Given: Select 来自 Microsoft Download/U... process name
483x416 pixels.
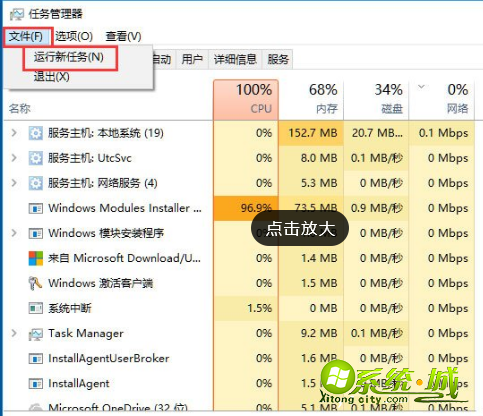Looking at the screenshot, I should (x=124, y=258).
